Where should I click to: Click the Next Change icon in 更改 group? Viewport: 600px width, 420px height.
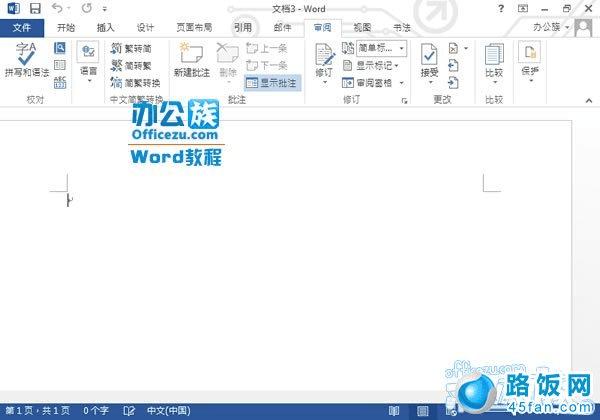pos(453,82)
